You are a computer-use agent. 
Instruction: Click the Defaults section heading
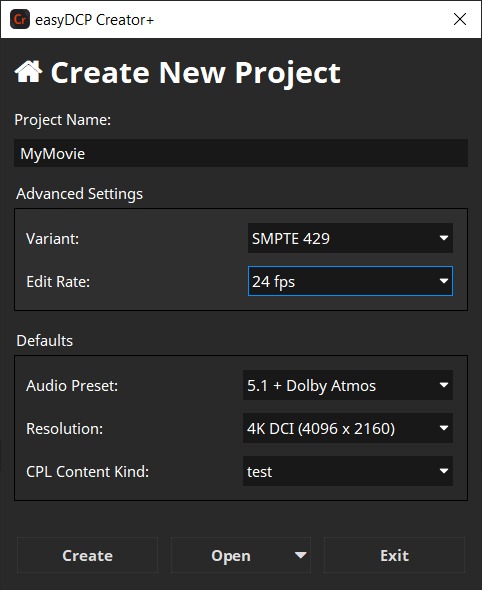tap(45, 341)
